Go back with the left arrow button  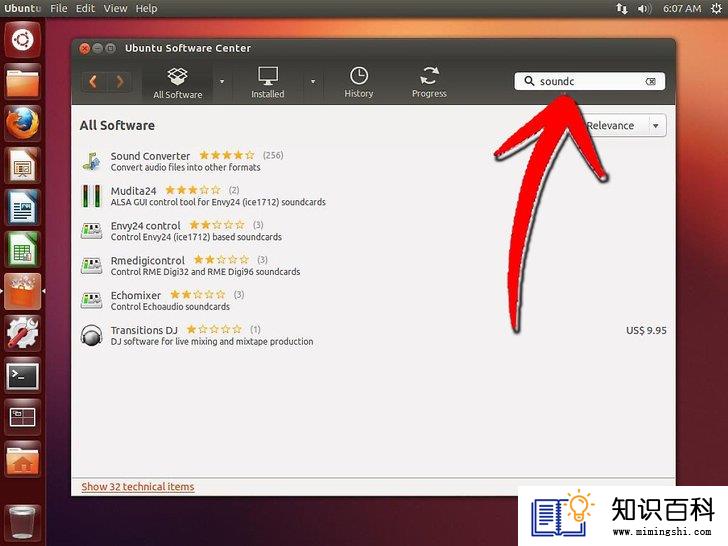tap(94, 82)
